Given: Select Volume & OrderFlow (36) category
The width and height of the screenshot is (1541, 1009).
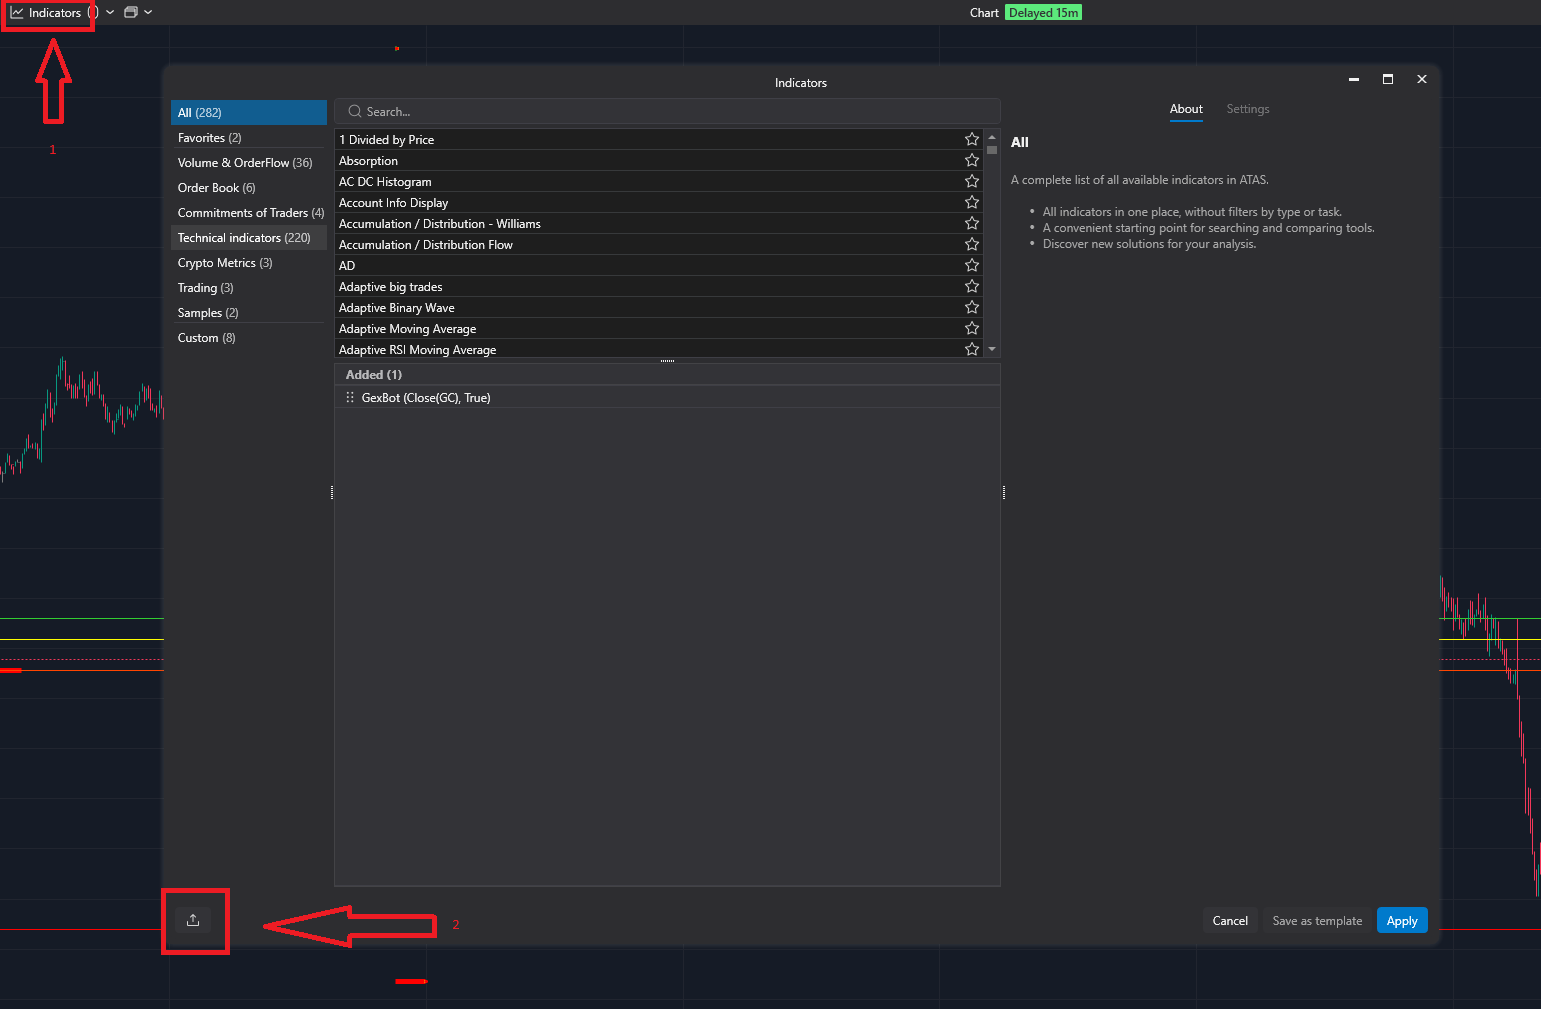Looking at the screenshot, I should pos(249,163).
